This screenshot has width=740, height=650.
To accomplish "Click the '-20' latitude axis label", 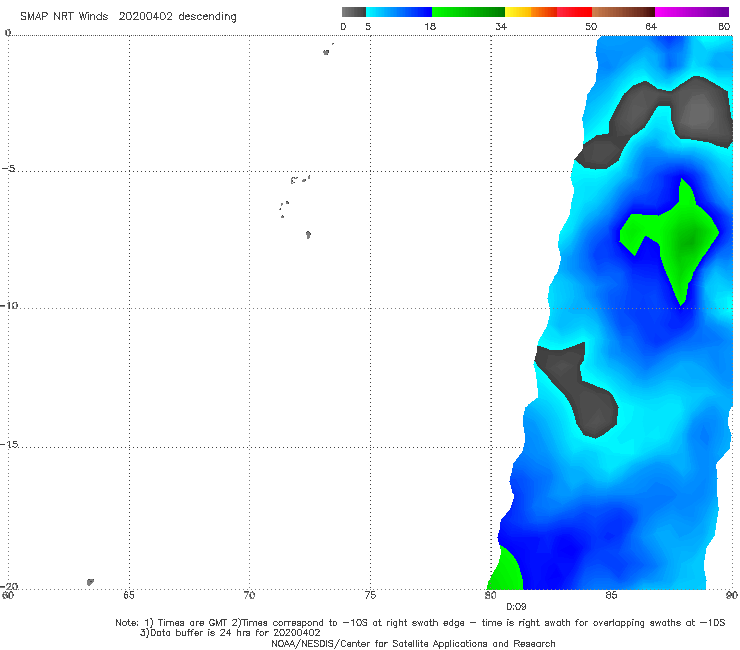I will (x=9, y=586).
